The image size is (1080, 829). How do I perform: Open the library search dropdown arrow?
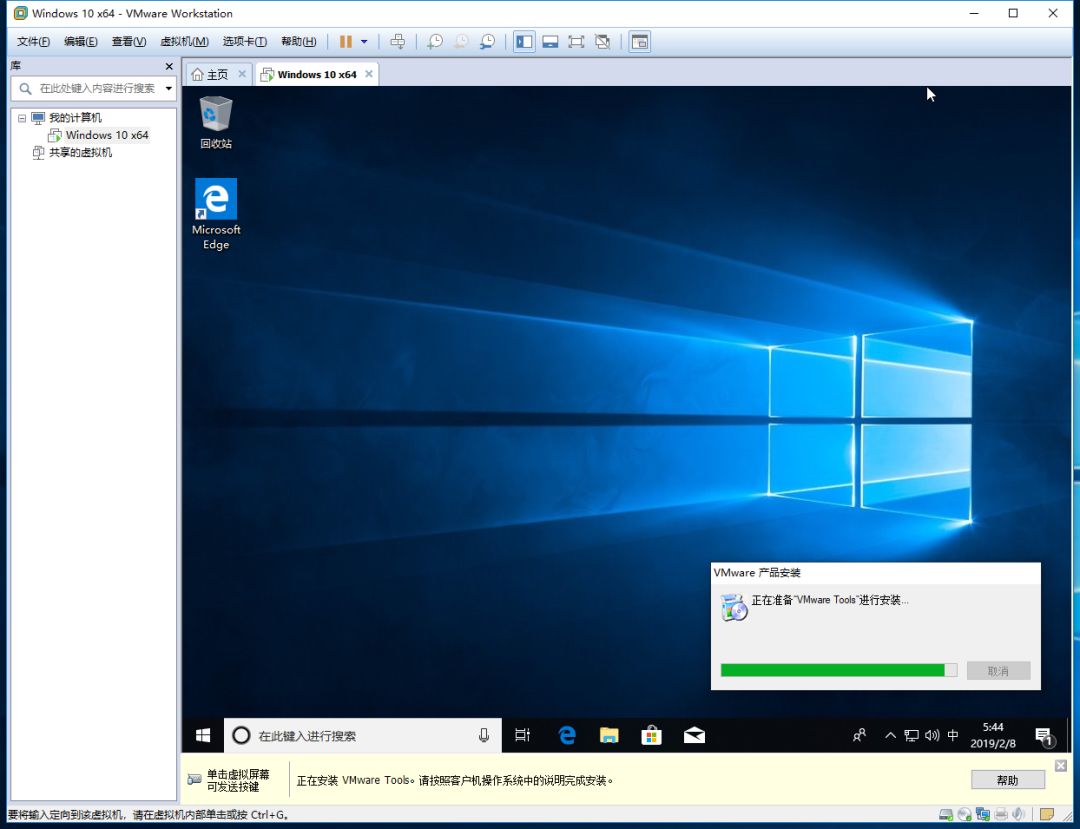(169, 88)
